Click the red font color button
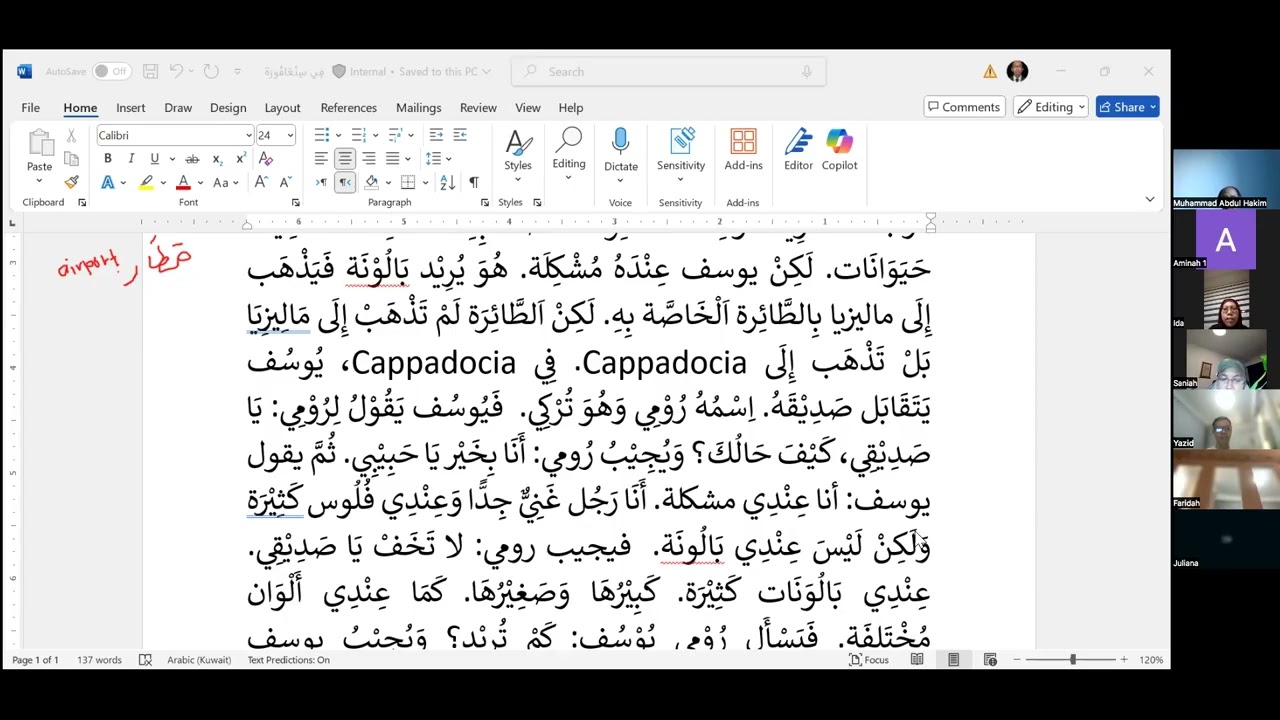This screenshot has width=1280, height=720. point(183,182)
